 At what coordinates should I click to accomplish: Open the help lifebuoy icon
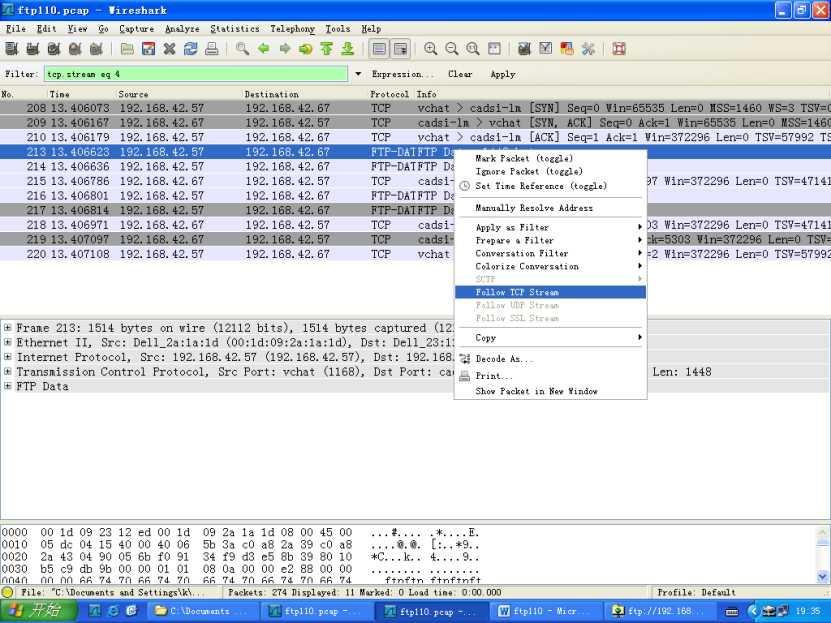(x=619, y=49)
